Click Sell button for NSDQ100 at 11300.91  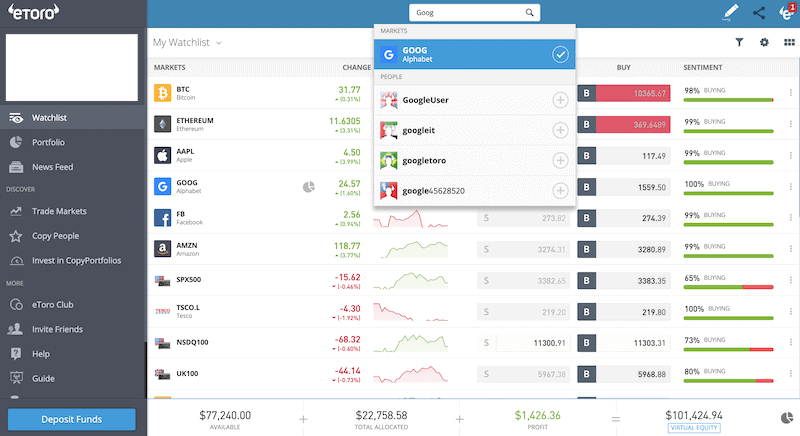(x=523, y=343)
